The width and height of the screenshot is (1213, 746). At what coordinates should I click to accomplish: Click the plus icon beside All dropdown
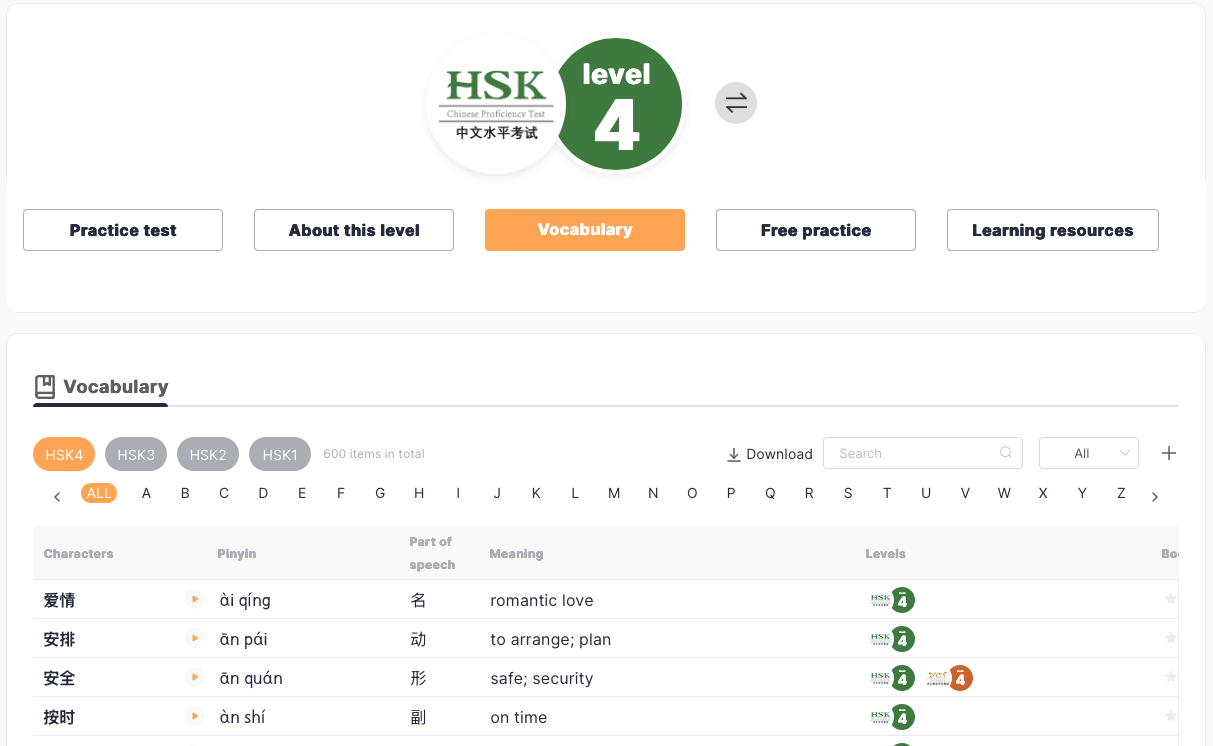[x=1169, y=453]
